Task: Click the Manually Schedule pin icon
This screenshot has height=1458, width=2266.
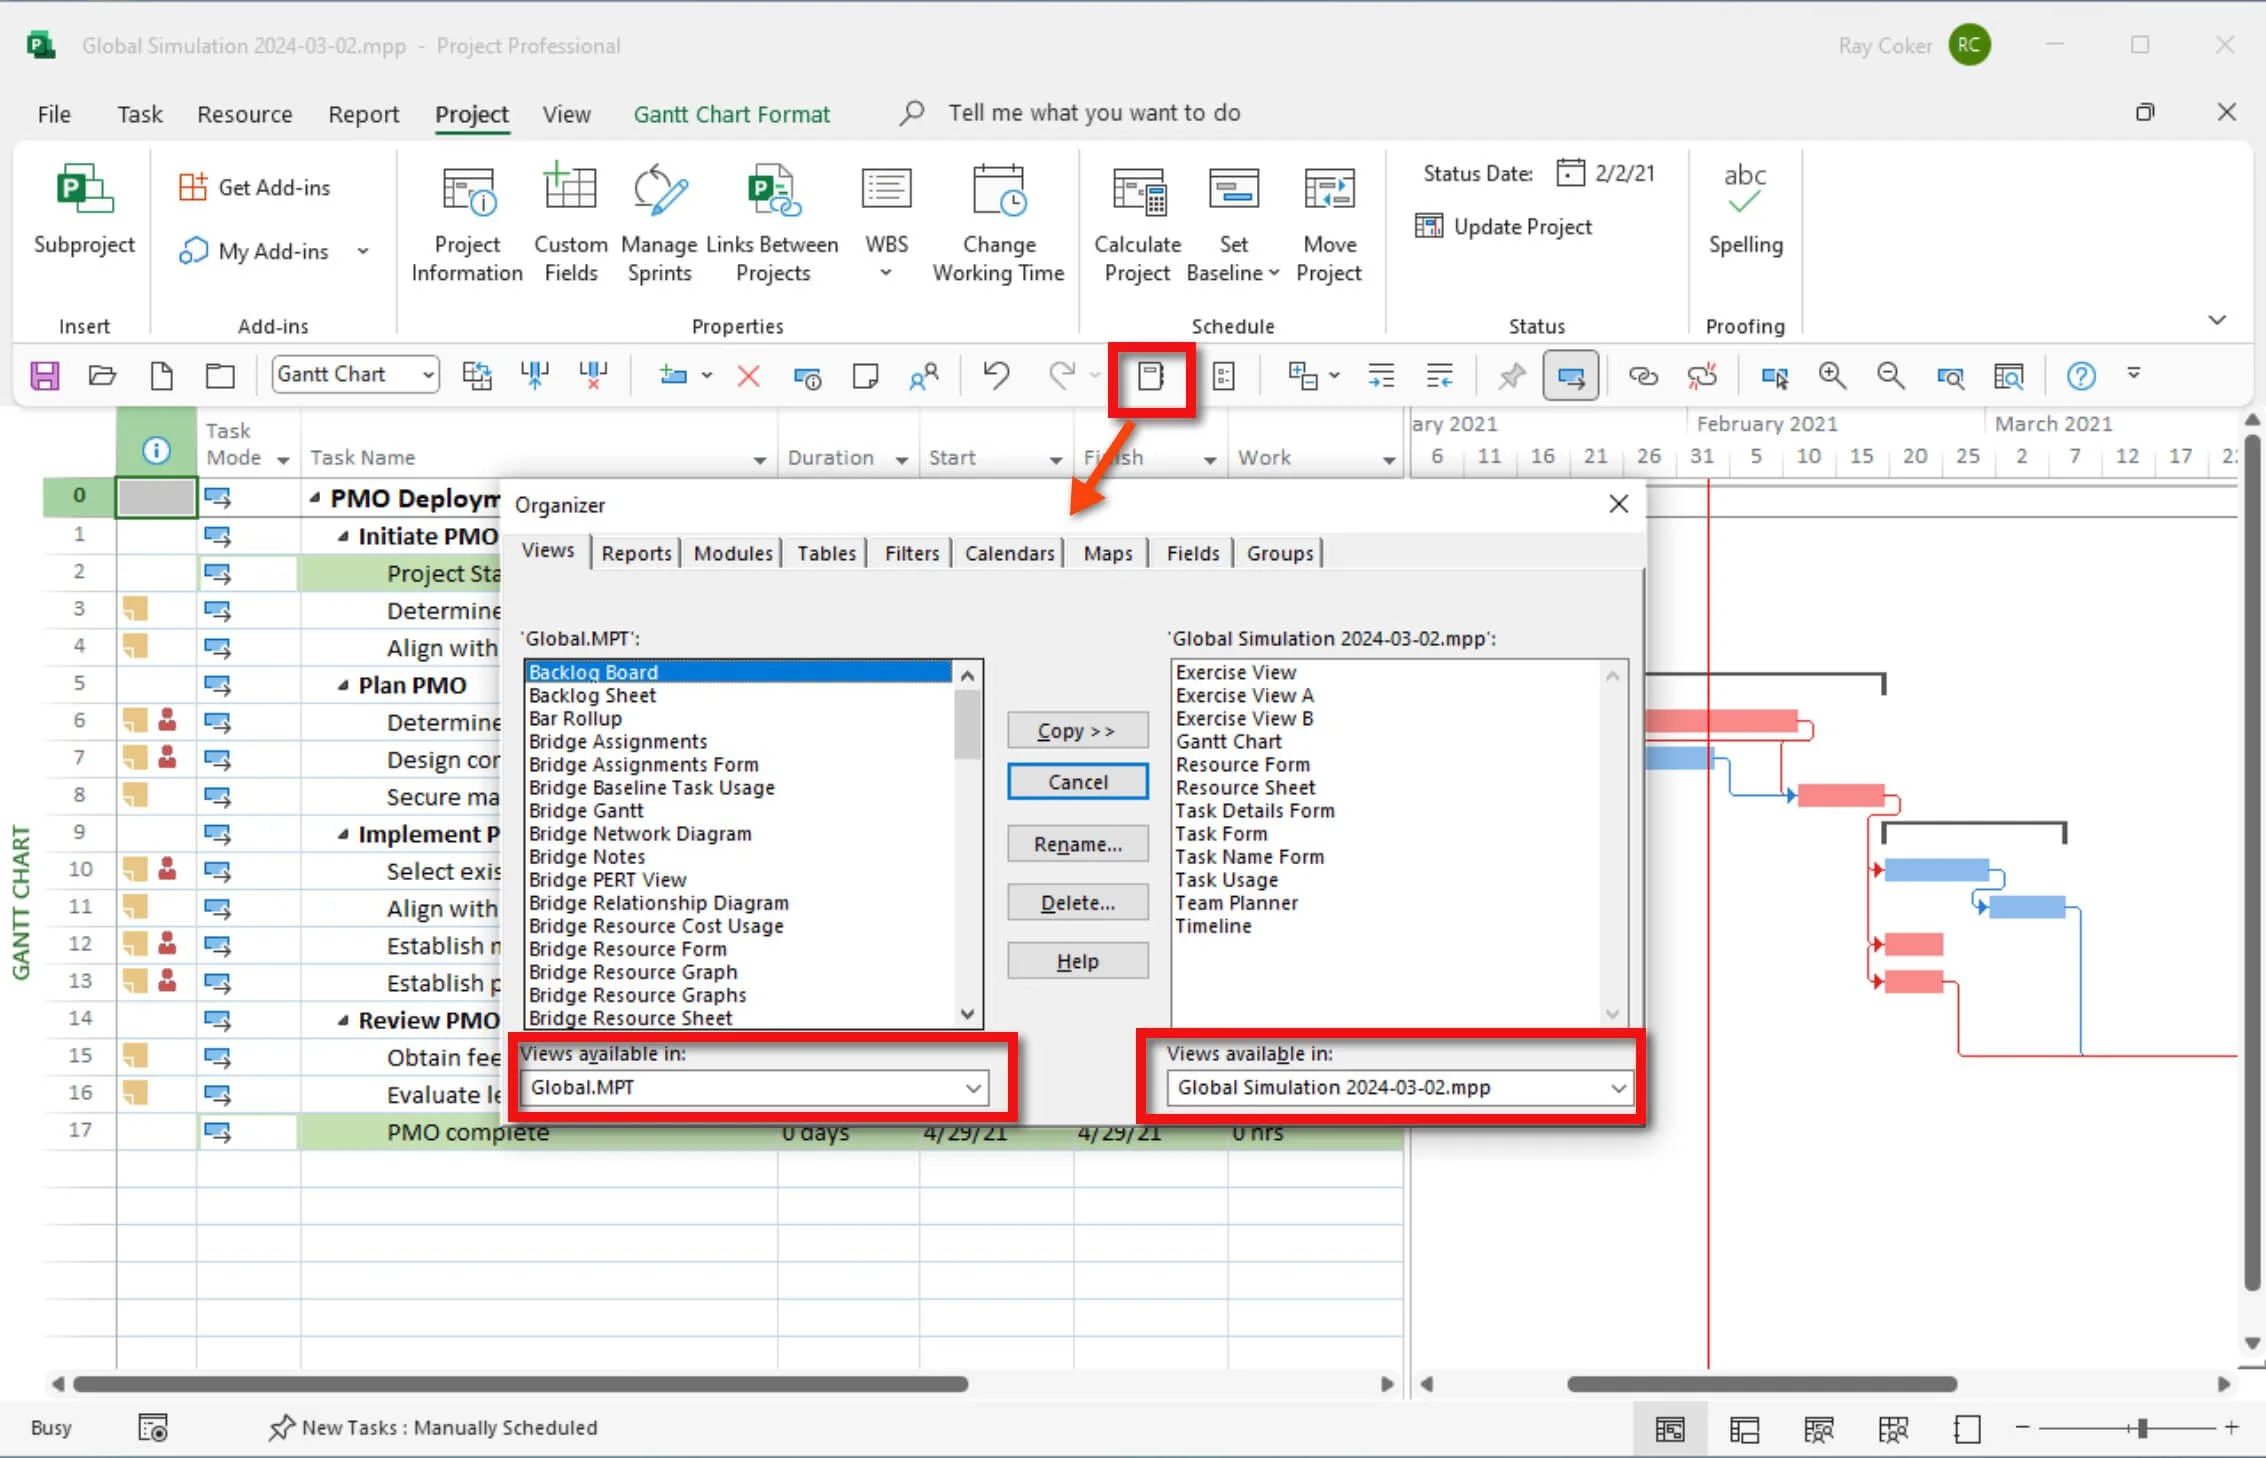Action: click(x=1511, y=376)
